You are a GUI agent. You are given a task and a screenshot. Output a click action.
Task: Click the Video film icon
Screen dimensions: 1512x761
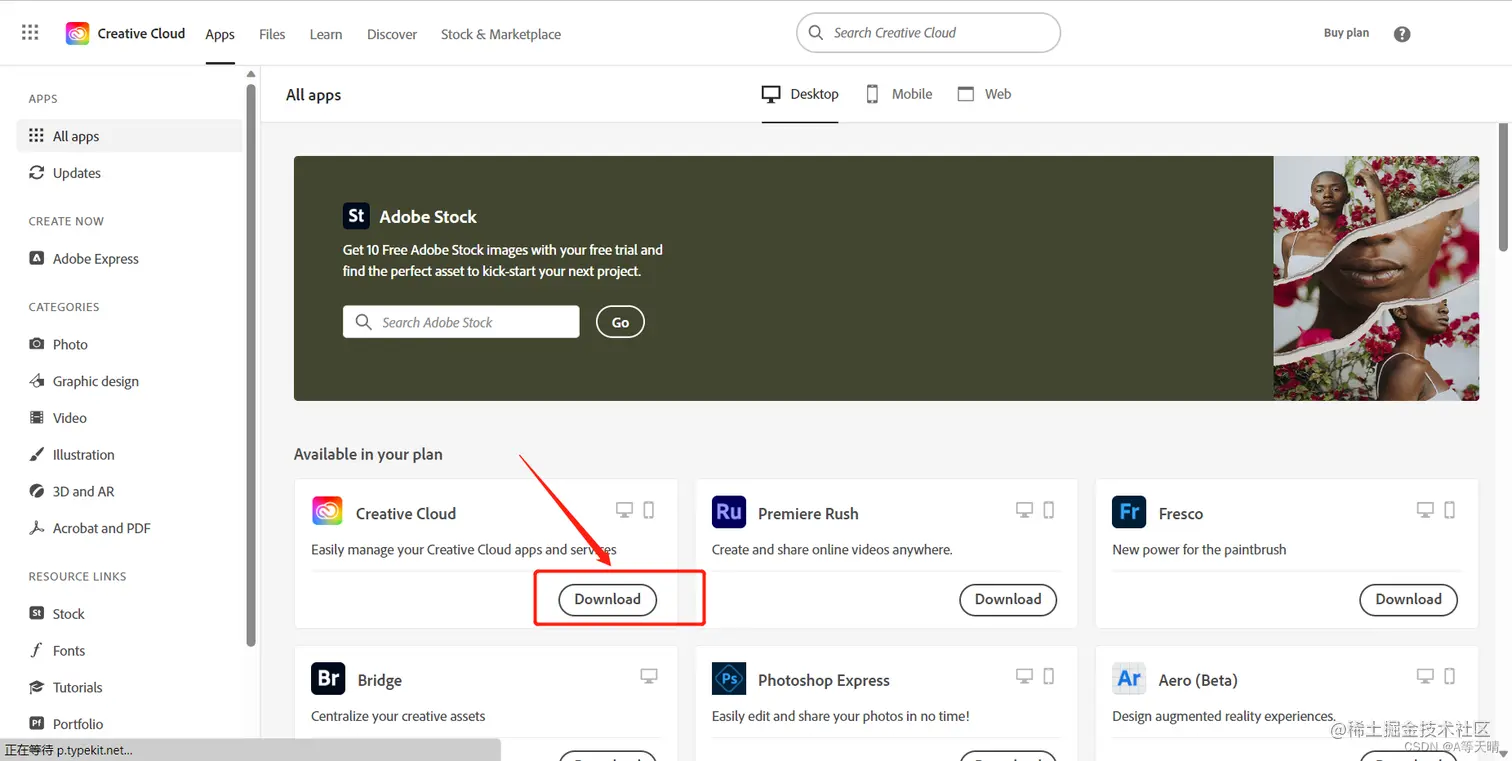pyautogui.click(x=36, y=418)
